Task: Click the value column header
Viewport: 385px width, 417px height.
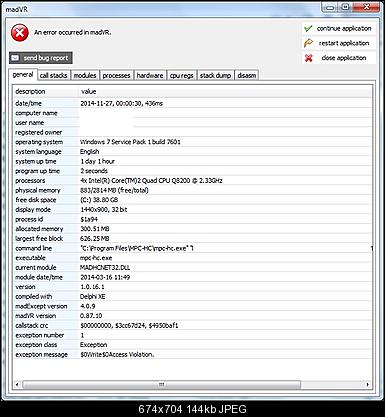Action: (x=225, y=92)
